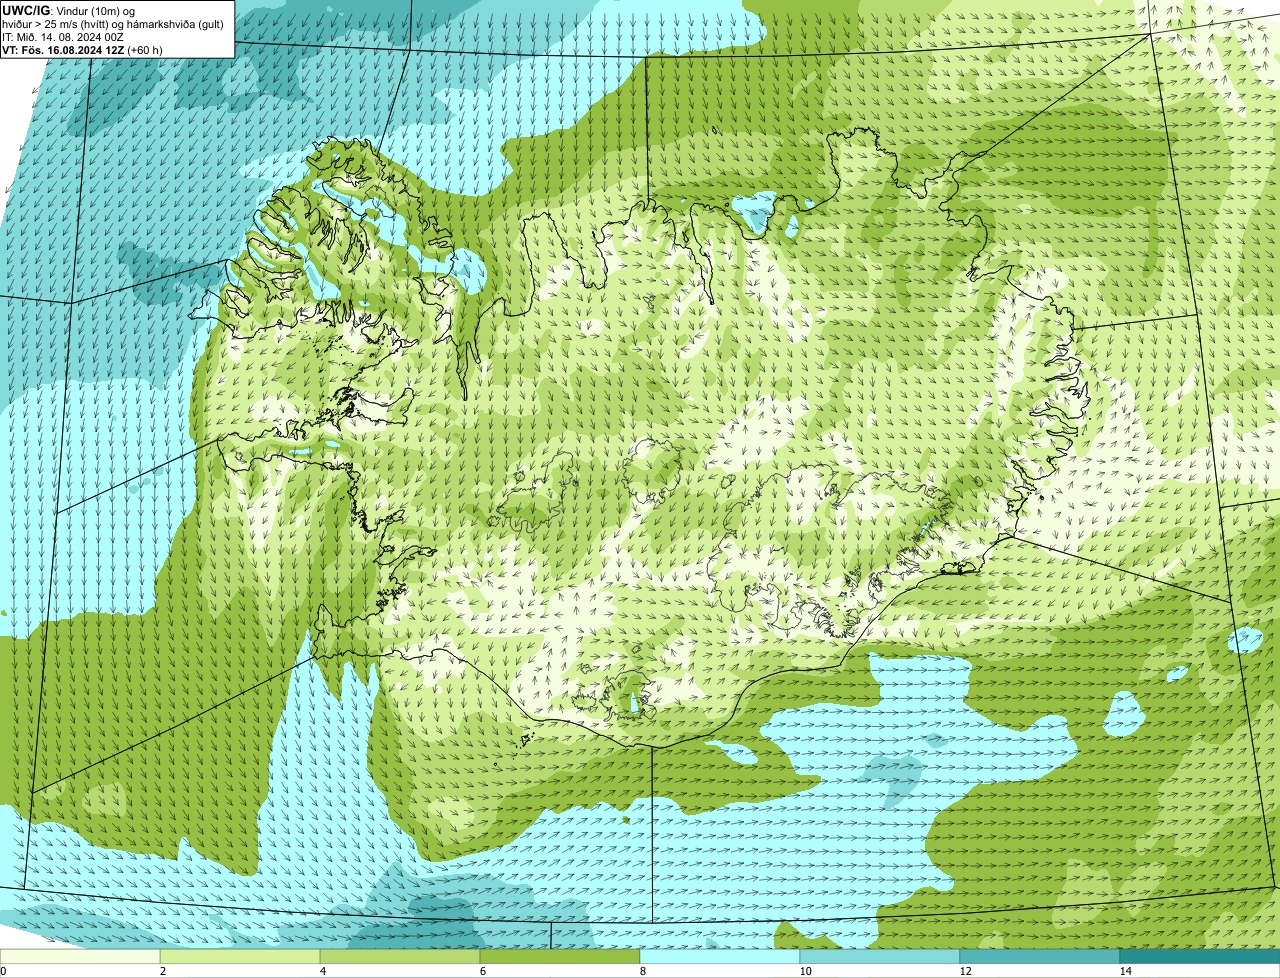Click the light cyan 8–10 m/s legend band
Screen dimensions: 1280x978
coord(720,956)
